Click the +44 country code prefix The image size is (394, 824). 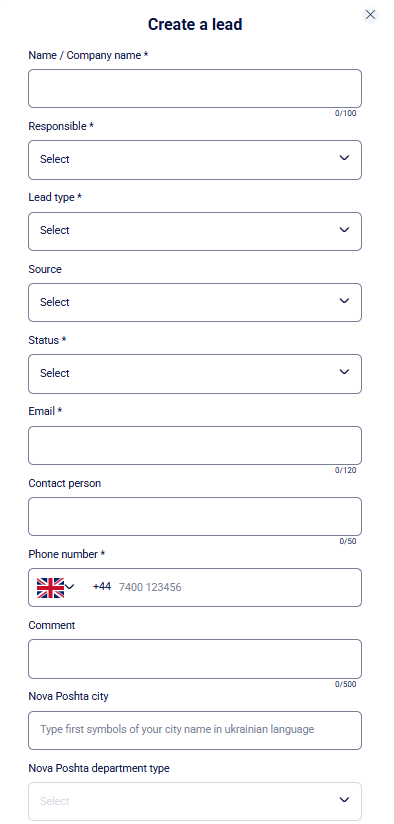point(102,586)
